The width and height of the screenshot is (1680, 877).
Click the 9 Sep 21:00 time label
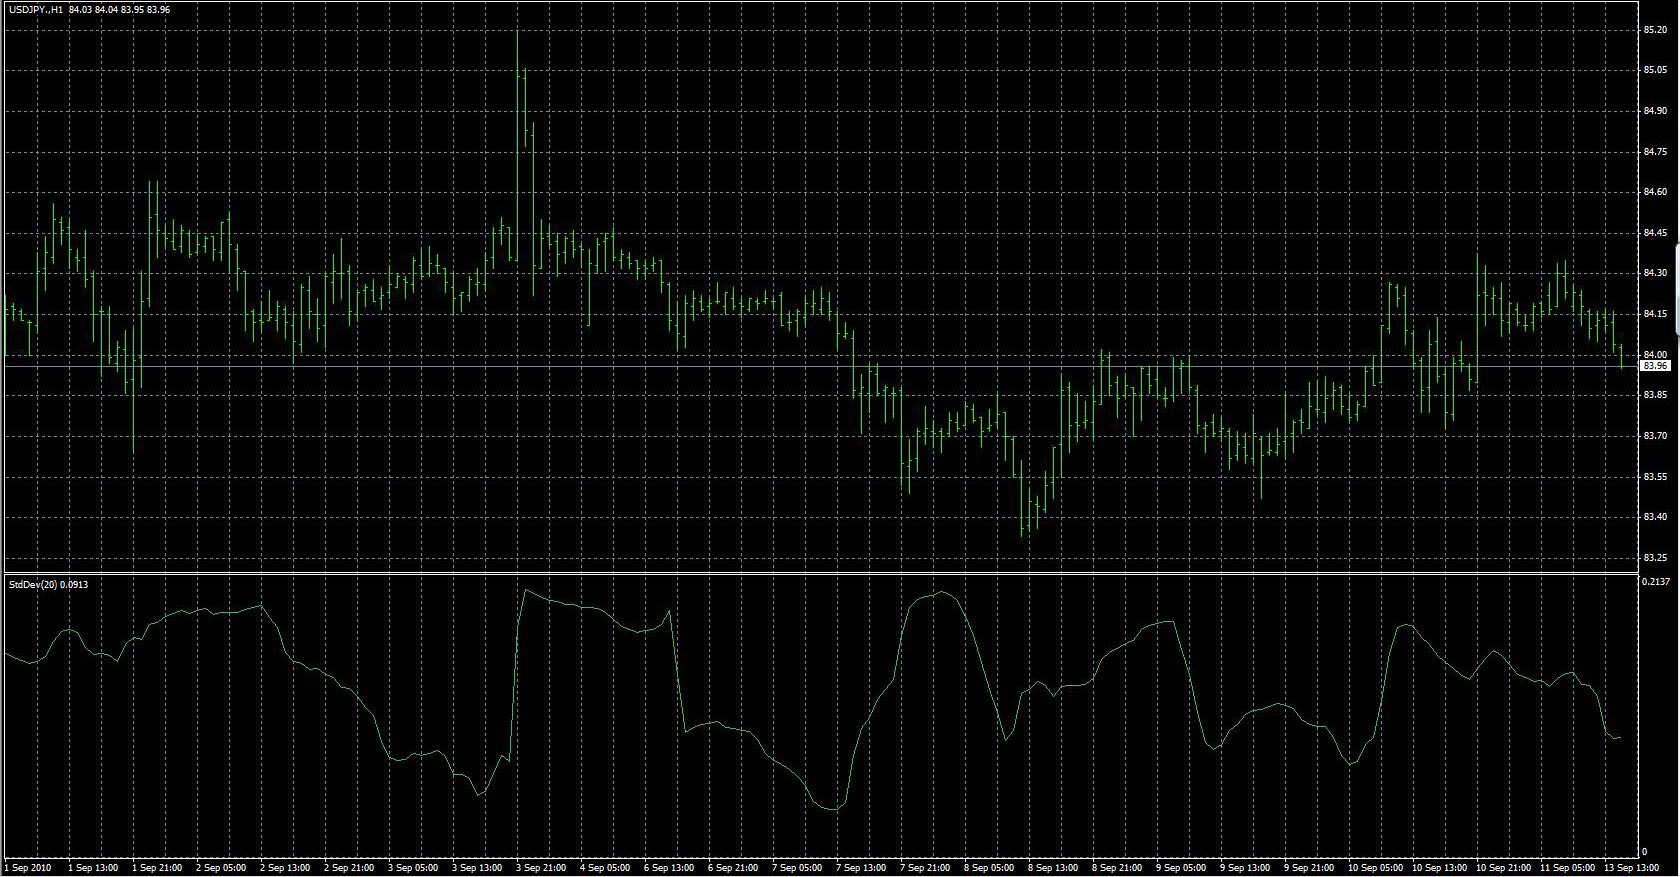pyautogui.click(x=1309, y=868)
